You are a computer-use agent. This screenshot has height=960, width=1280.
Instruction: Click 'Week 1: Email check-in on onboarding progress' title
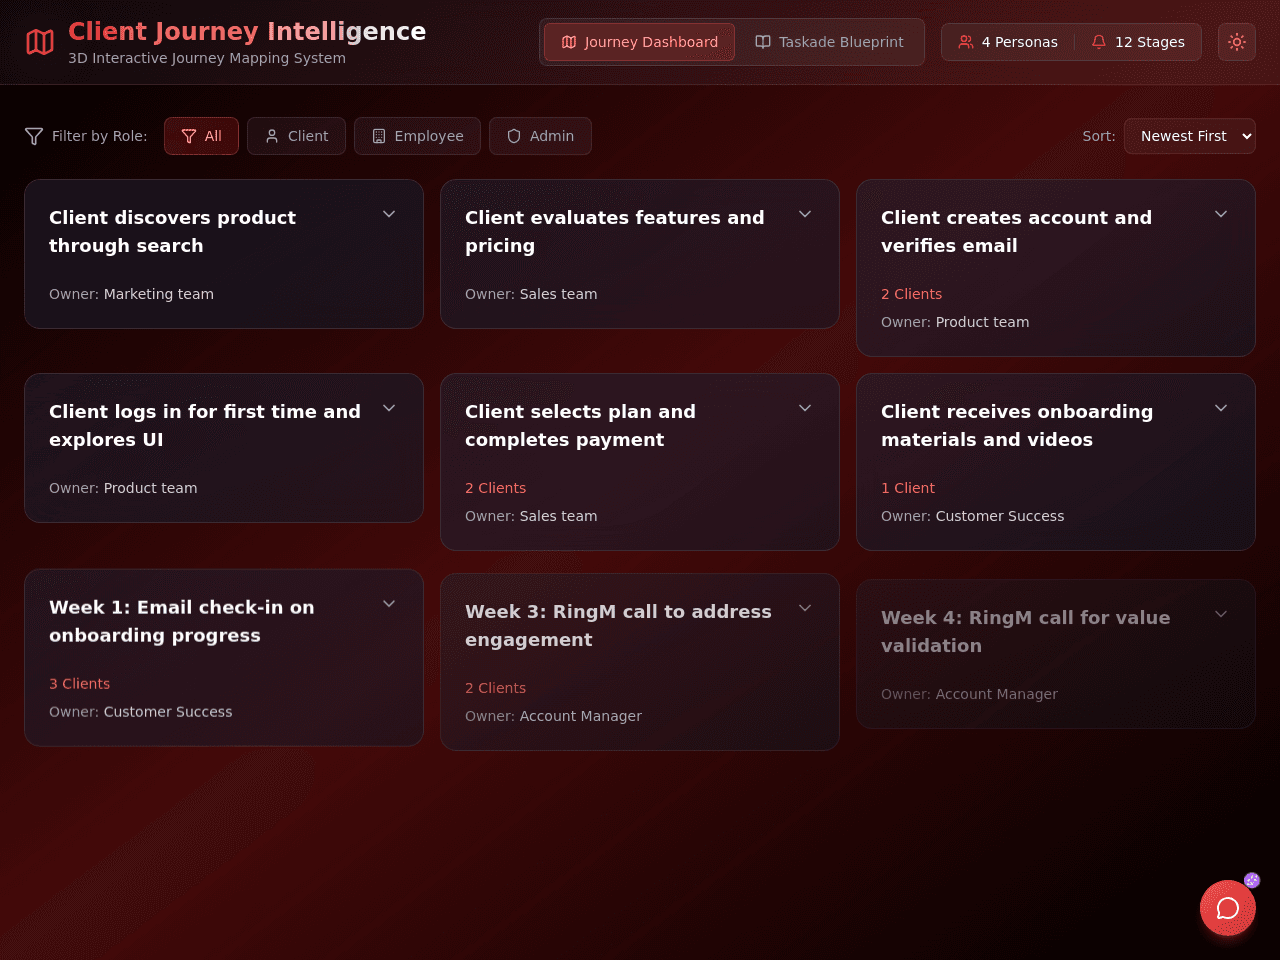tap(182, 622)
